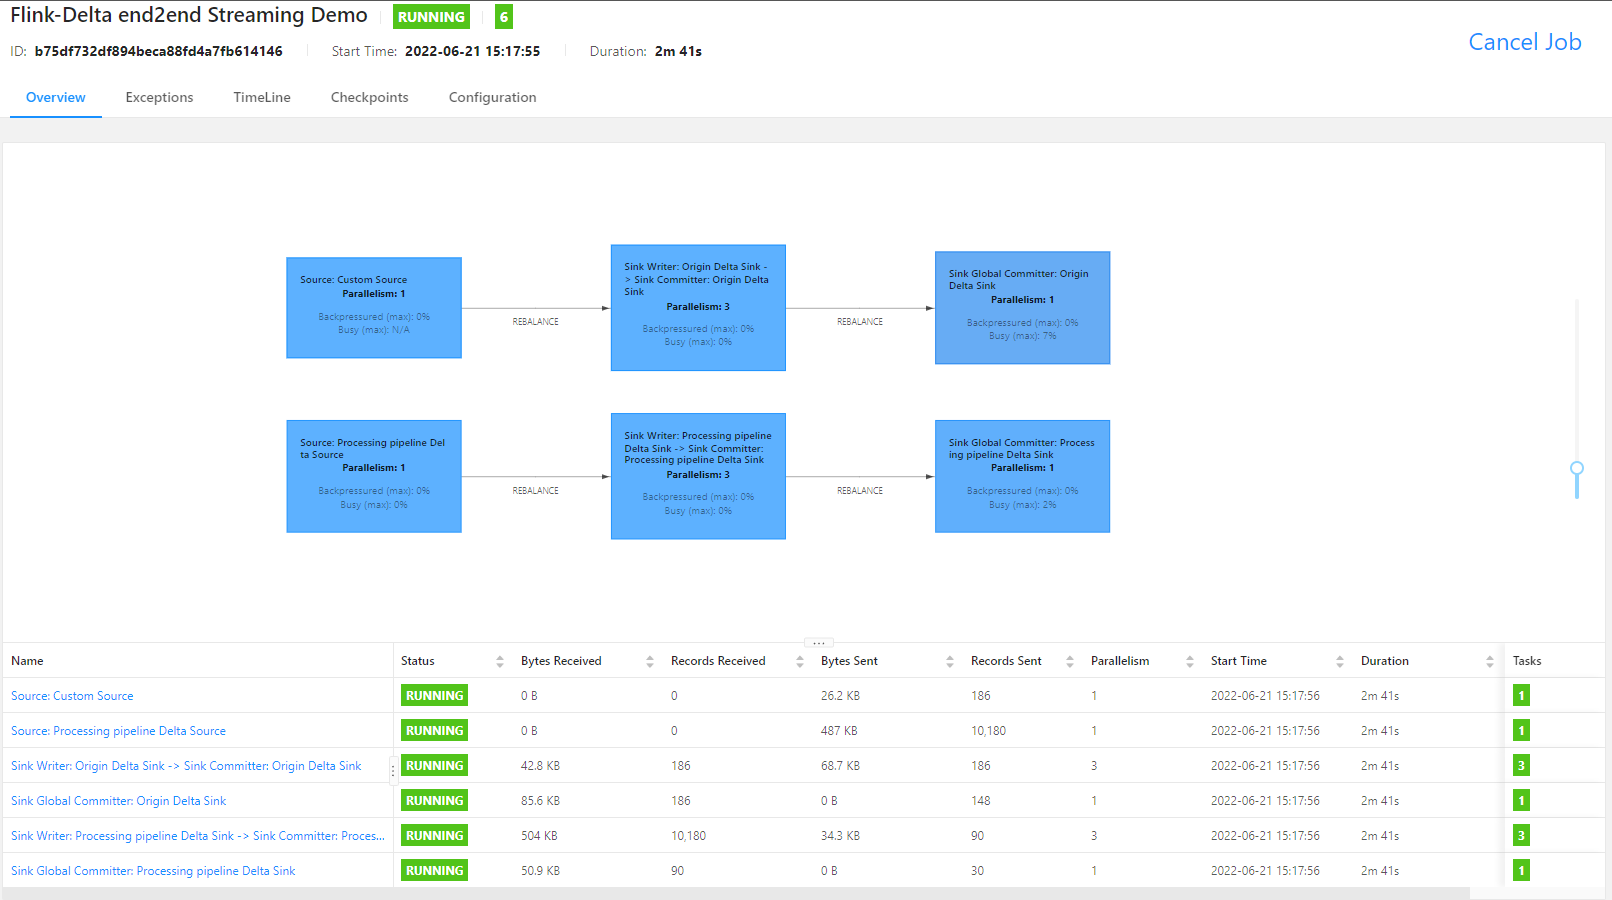This screenshot has width=1612, height=900.
Task: Open the Overview tab
Action: click(56, 98)
